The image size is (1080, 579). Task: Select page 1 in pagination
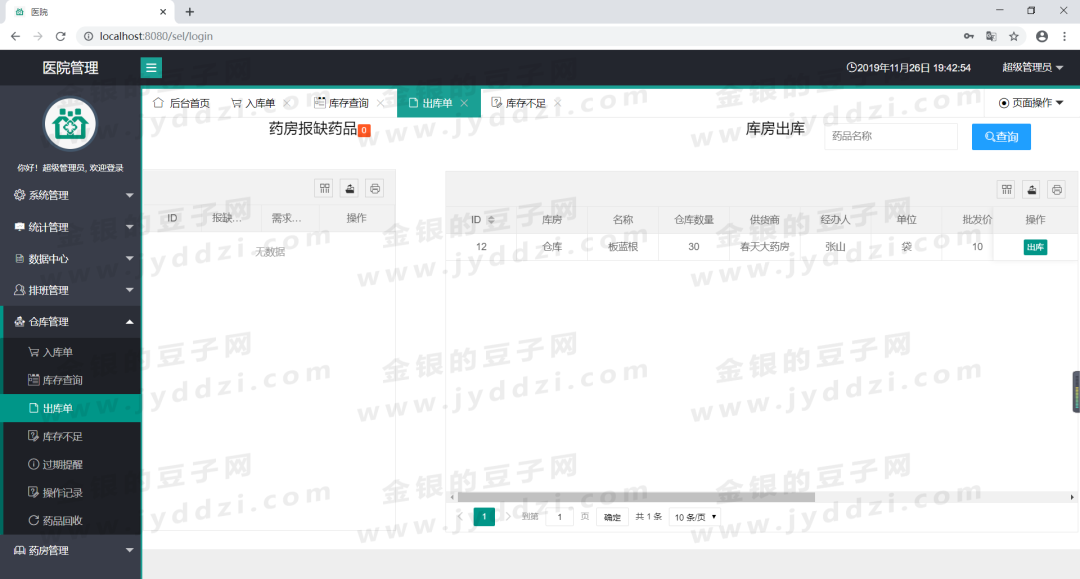[484, 516]
